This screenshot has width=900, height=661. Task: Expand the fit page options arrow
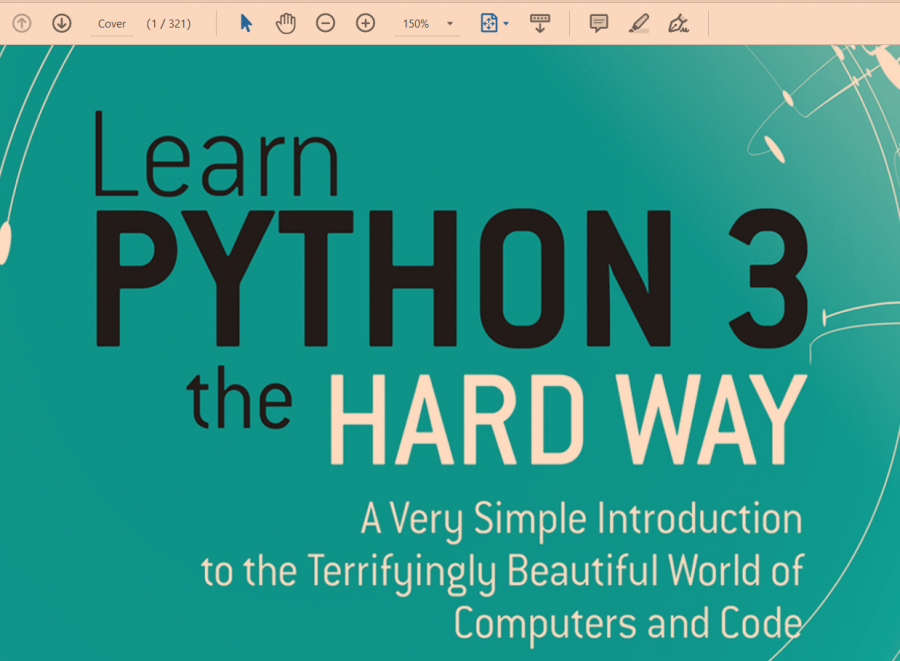[506, 24]
